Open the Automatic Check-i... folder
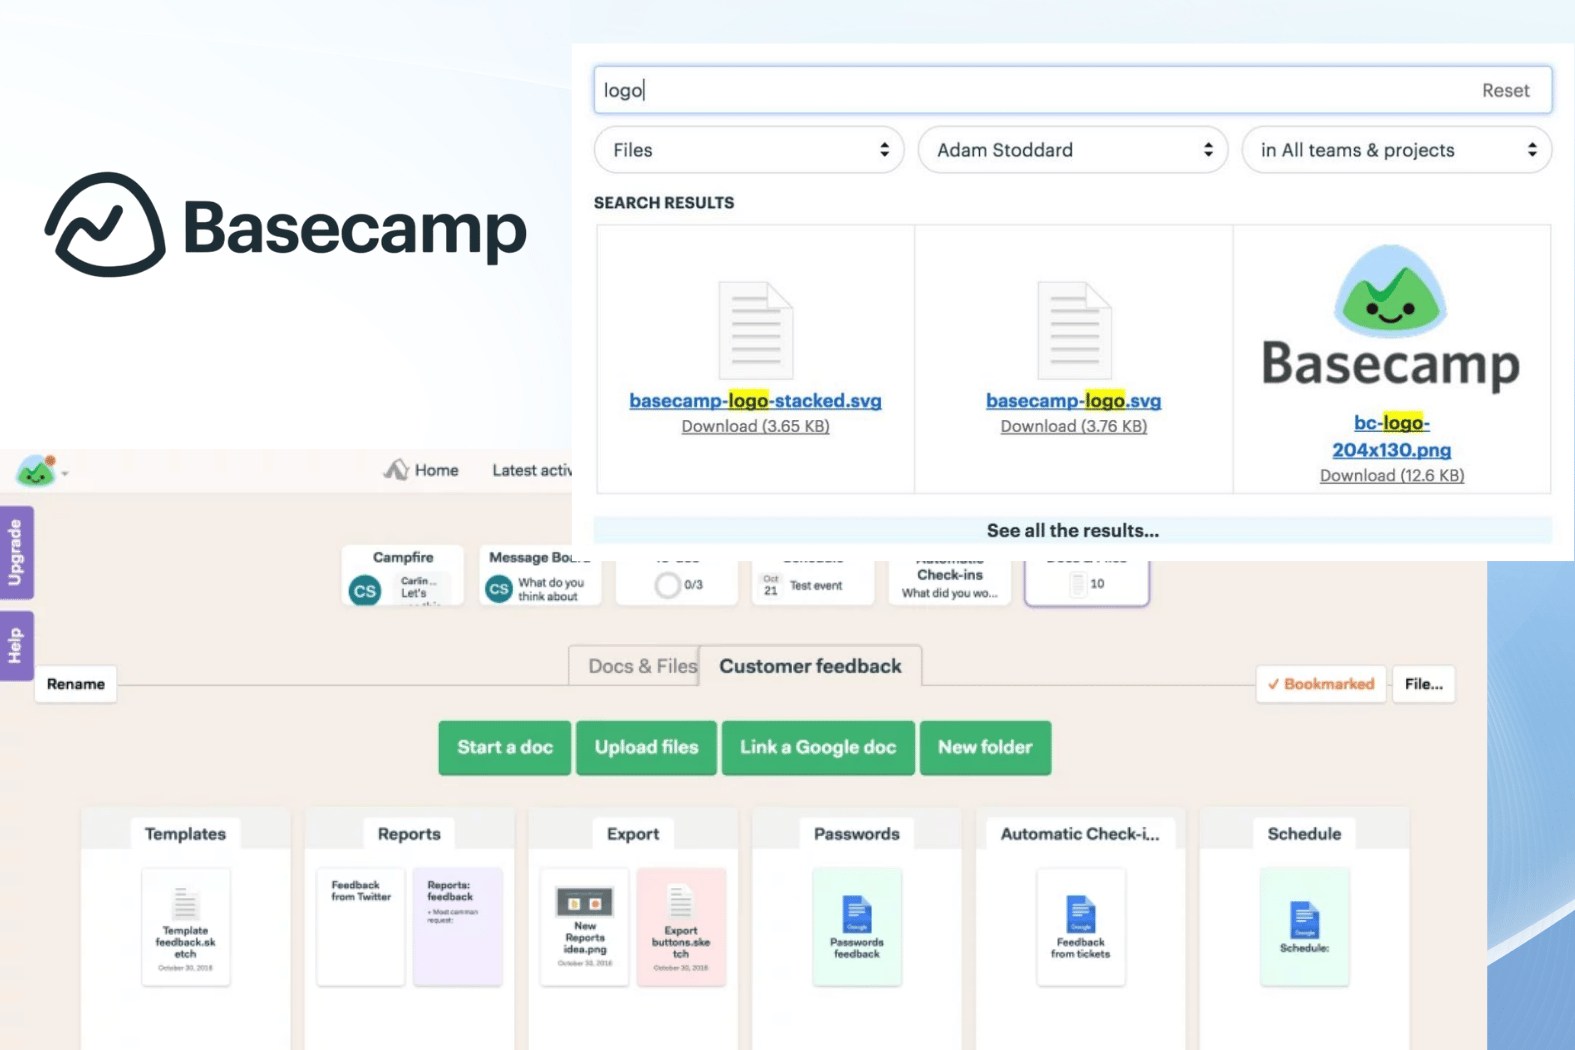This screenshot has width=1575, height=1050. coord(1080,834)
